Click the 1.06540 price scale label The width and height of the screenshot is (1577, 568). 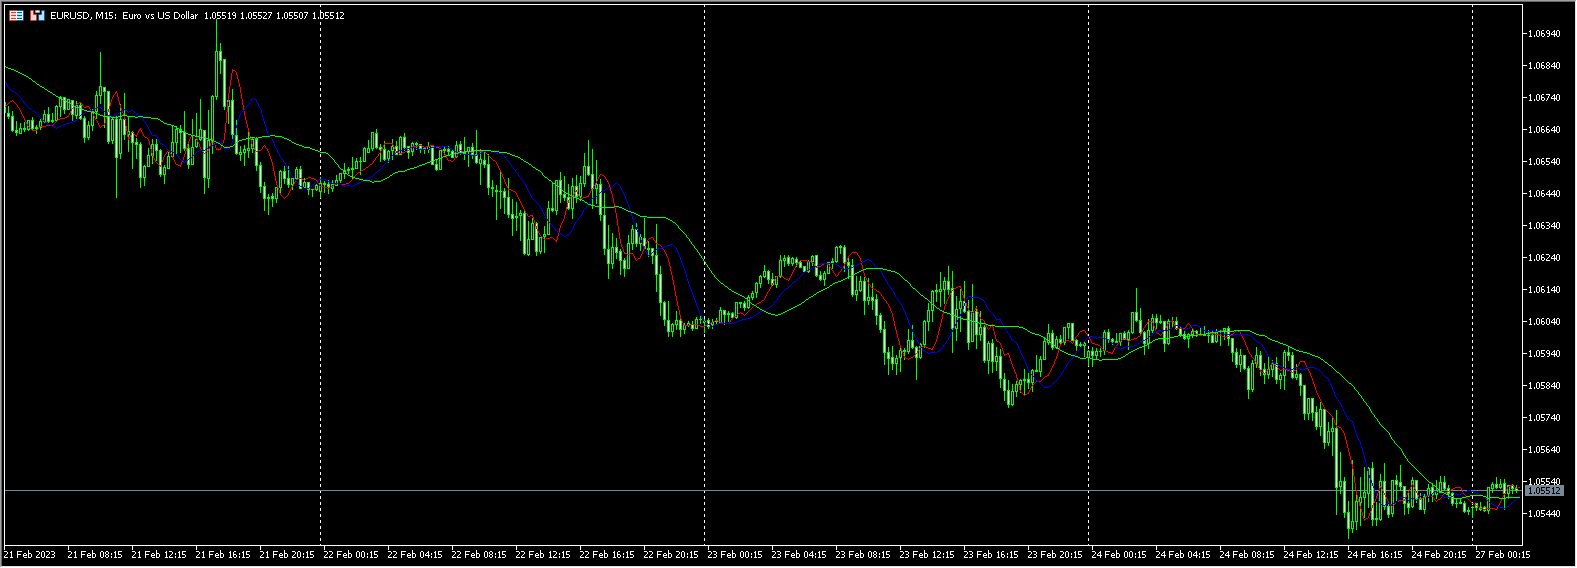(x=1544, y=162)
